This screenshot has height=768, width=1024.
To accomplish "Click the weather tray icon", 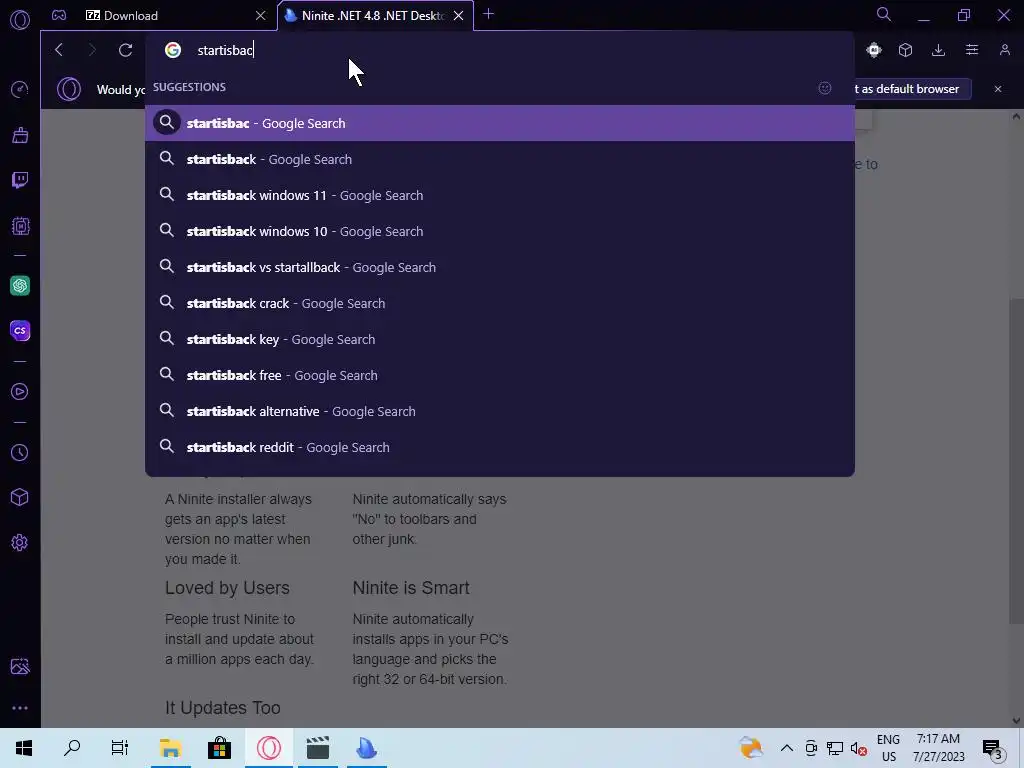I will [751, 748].
